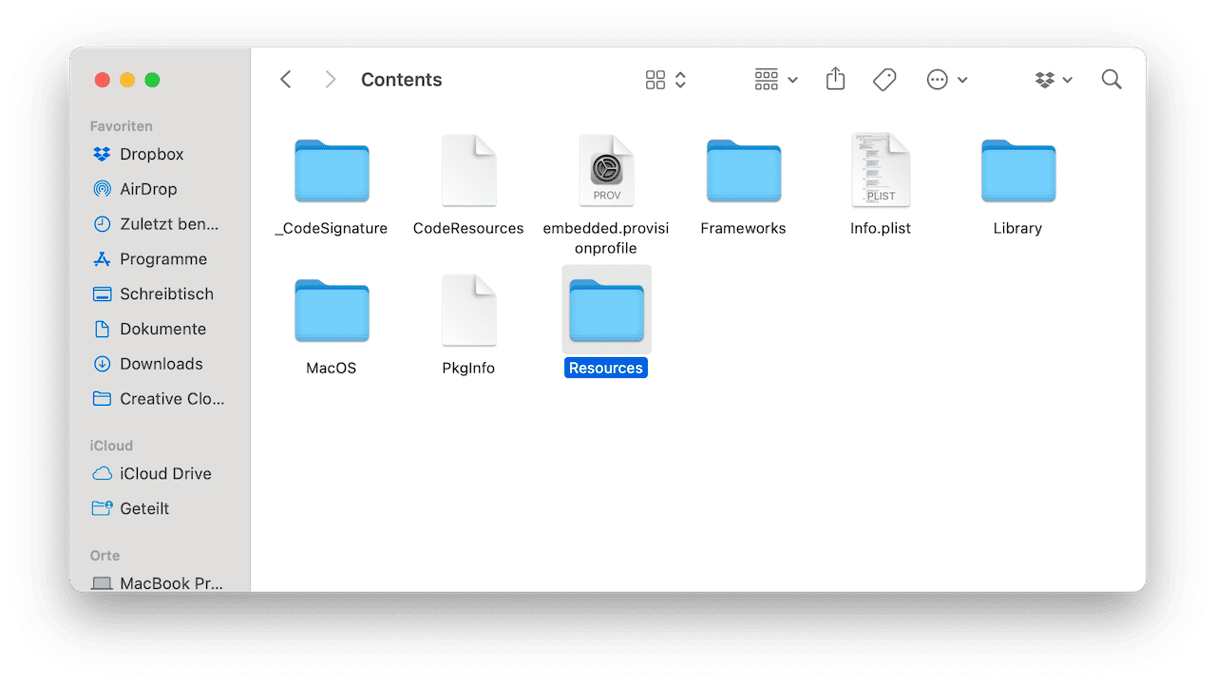Open the more actions ellipsis menu

point(947,80)
